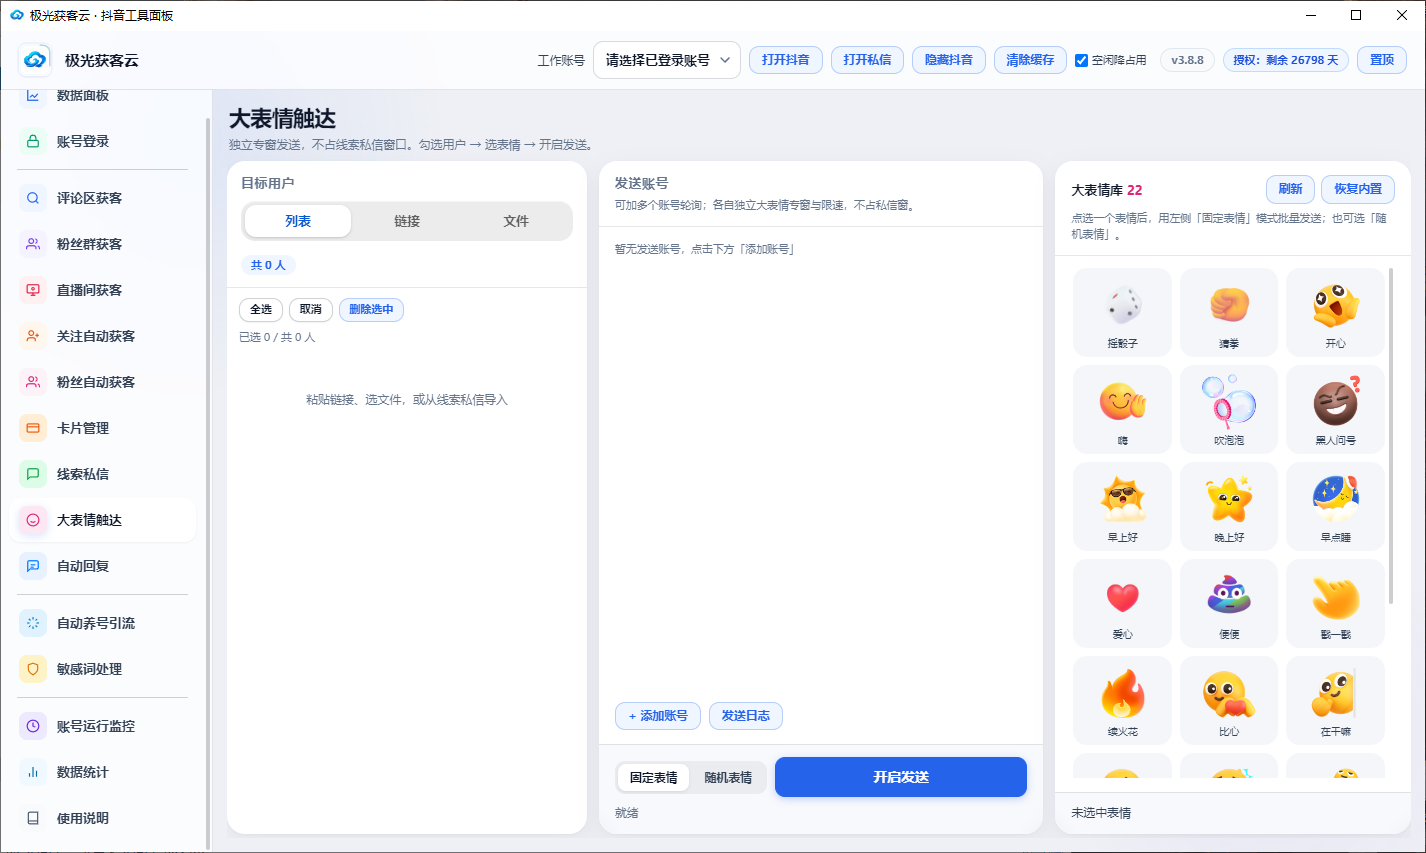
Task: Select the 开心 happy emoji
Action: pos(1336,312)
